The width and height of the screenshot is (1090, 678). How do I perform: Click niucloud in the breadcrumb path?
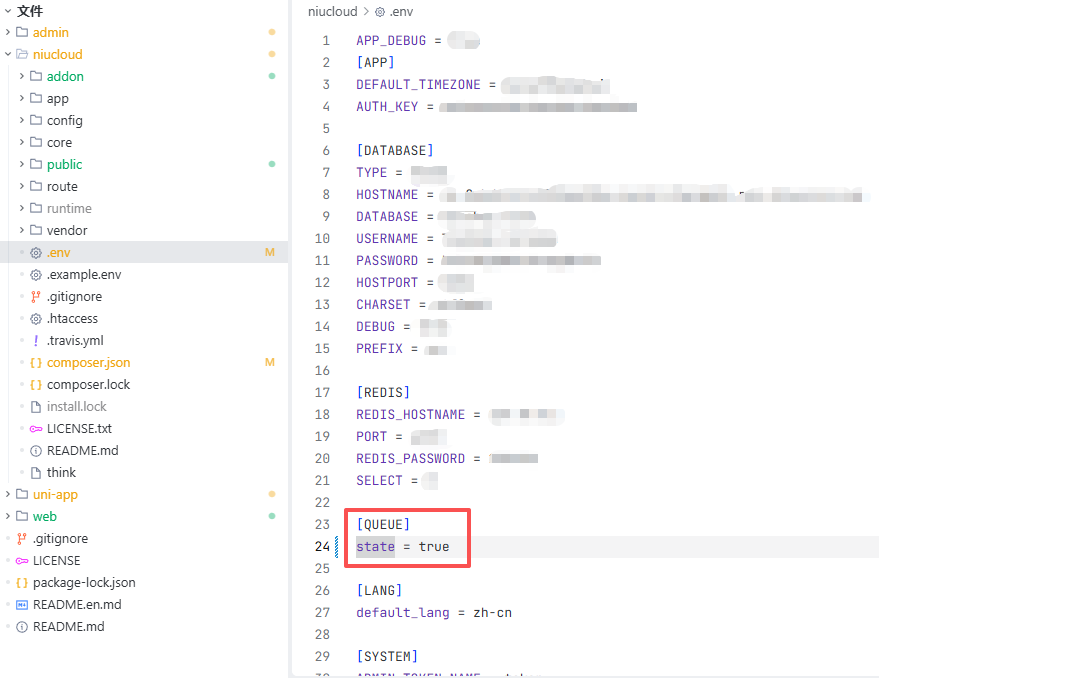tap(332, 12)
